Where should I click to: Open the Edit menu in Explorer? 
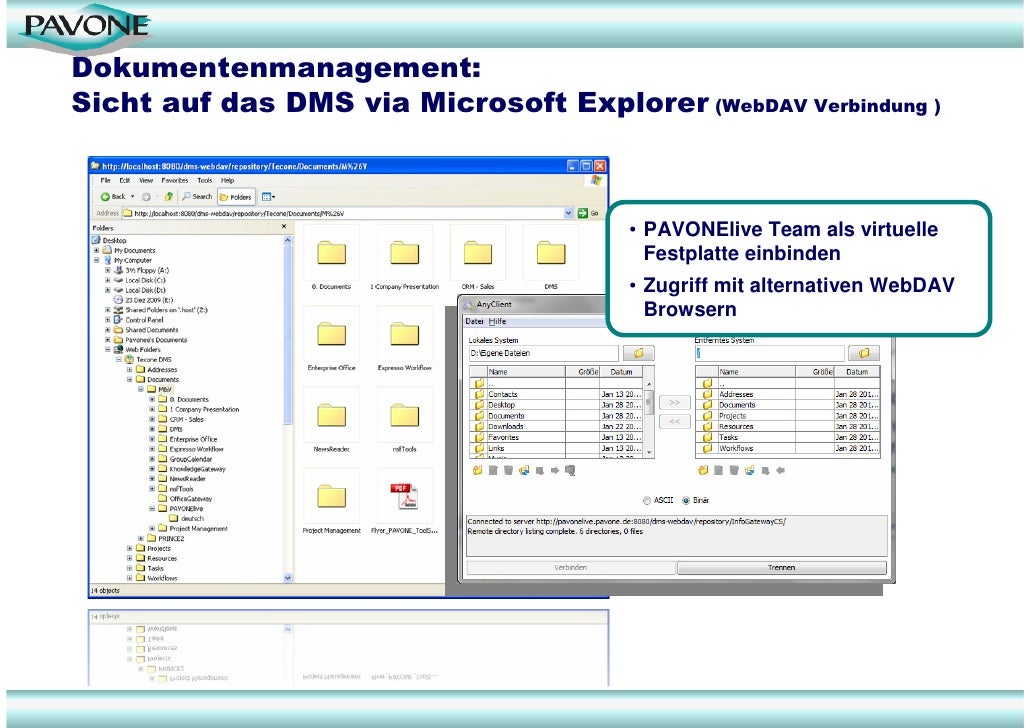[124, 180]
